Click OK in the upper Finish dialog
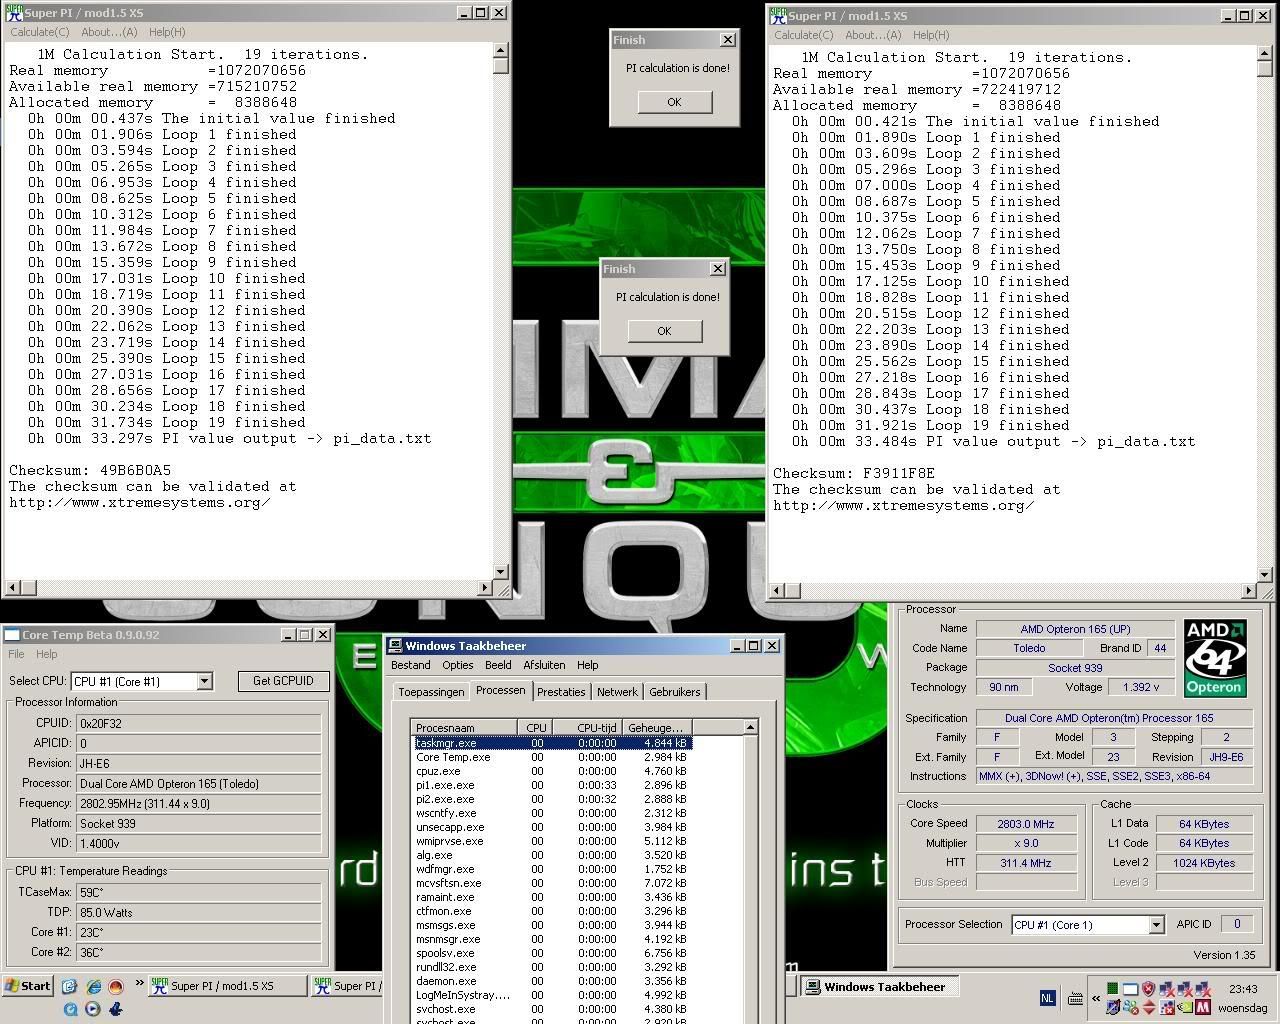Screen dimensions: 1280x1024 [x=674, y=102]
